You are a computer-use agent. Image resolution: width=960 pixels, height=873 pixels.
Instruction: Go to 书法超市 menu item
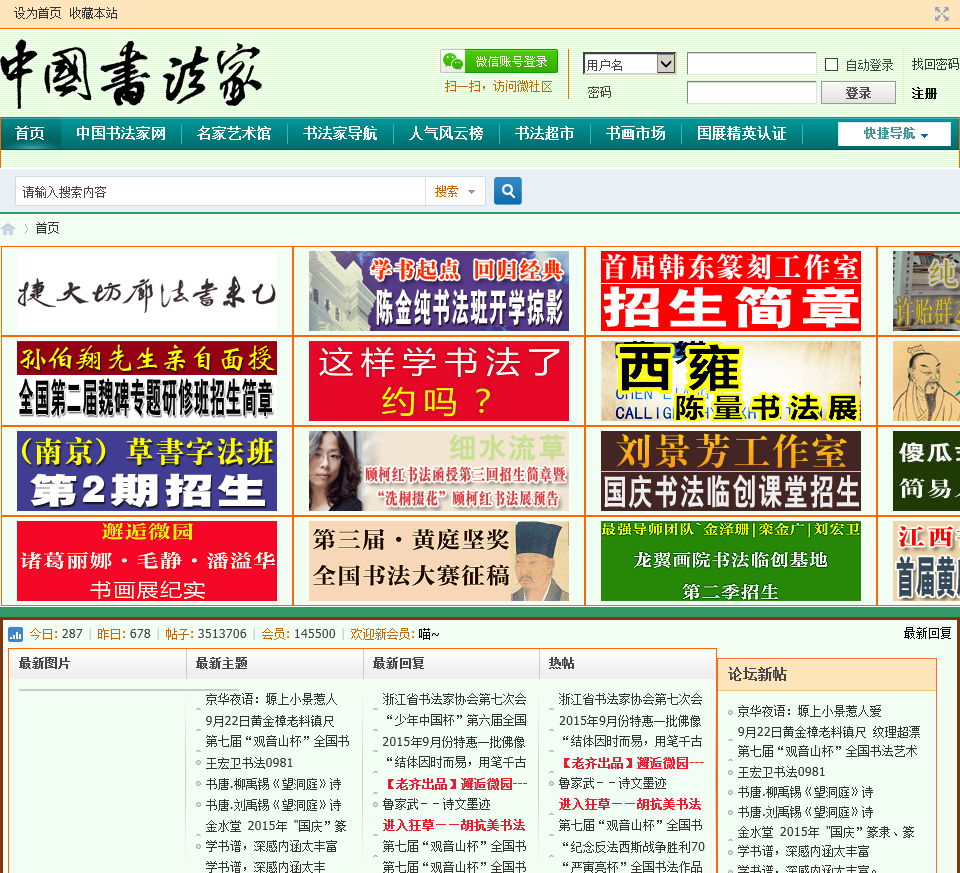[x=544, y=133]
